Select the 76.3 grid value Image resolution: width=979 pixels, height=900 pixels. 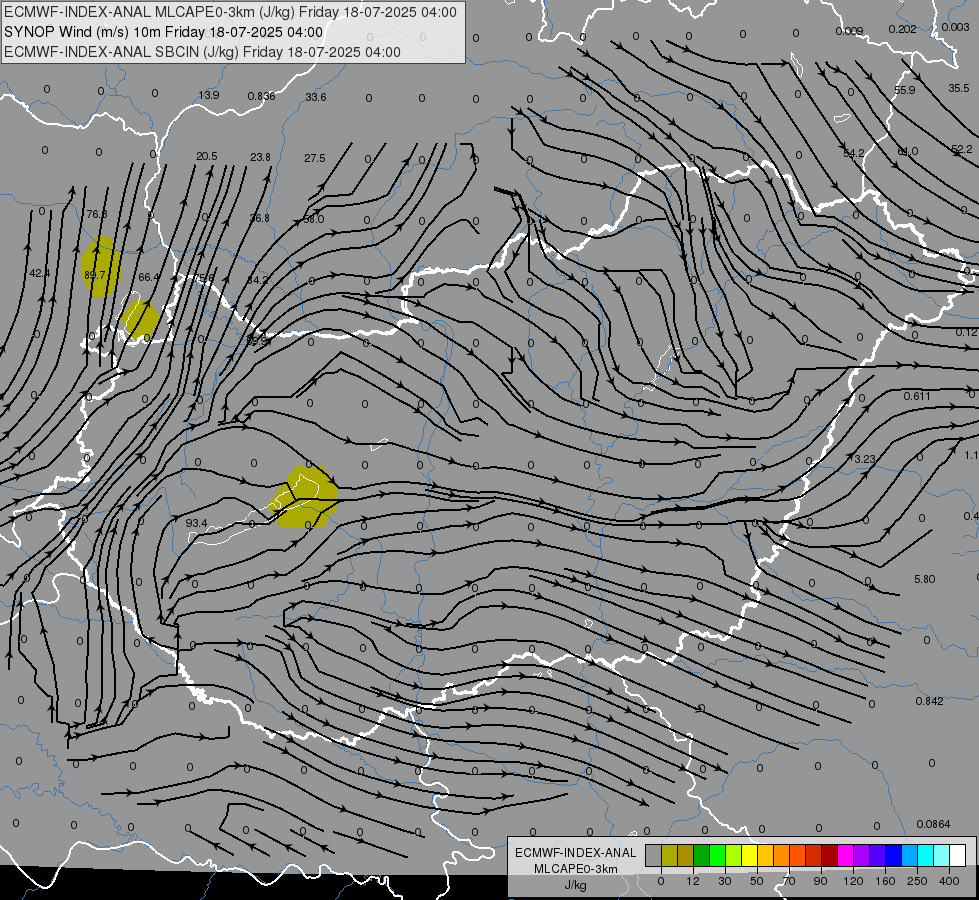tap(97, 214)
